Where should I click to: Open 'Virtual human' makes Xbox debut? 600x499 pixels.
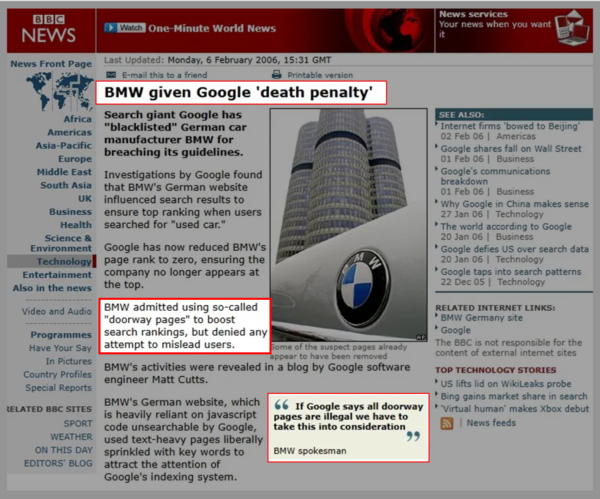click(x=515, y=409)
